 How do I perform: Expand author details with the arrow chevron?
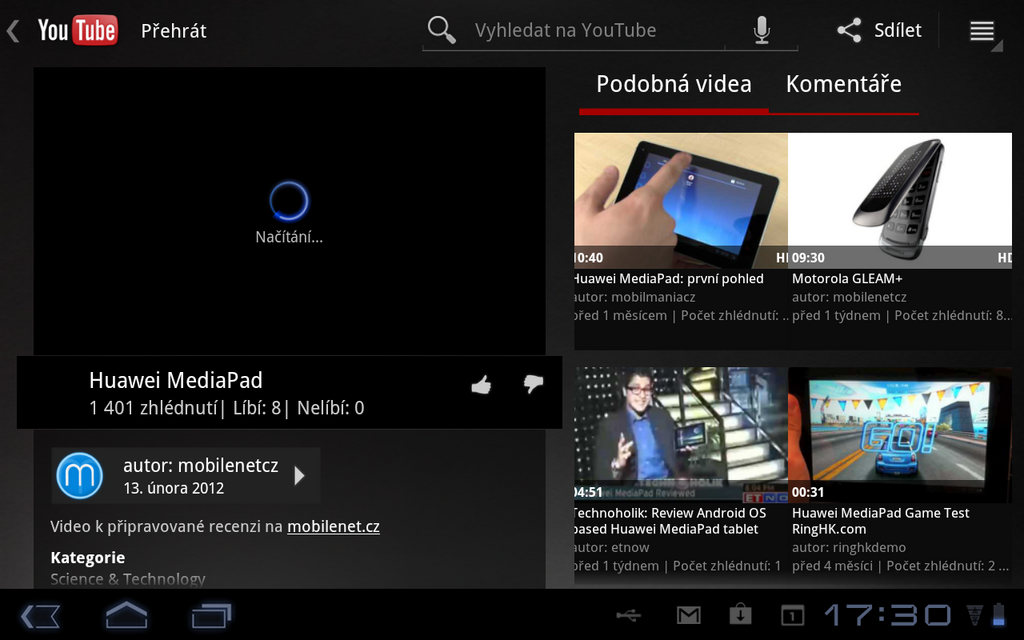[299, 477]
